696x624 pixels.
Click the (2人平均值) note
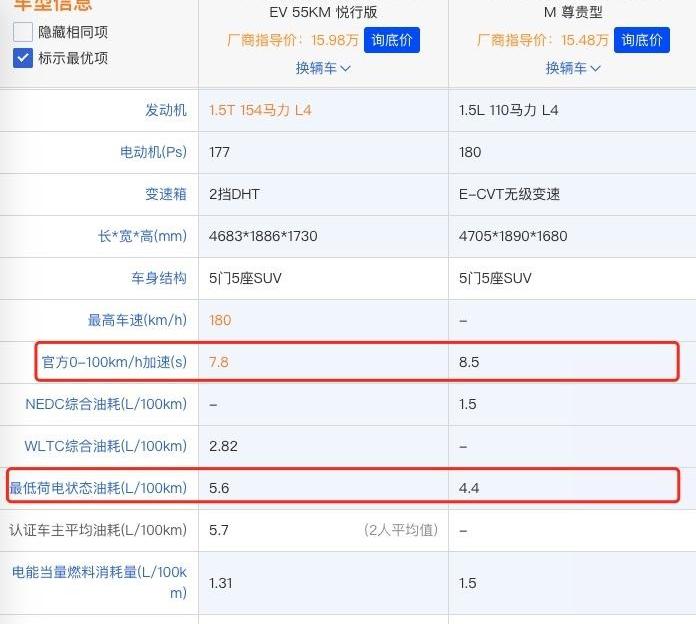point(401,530)
